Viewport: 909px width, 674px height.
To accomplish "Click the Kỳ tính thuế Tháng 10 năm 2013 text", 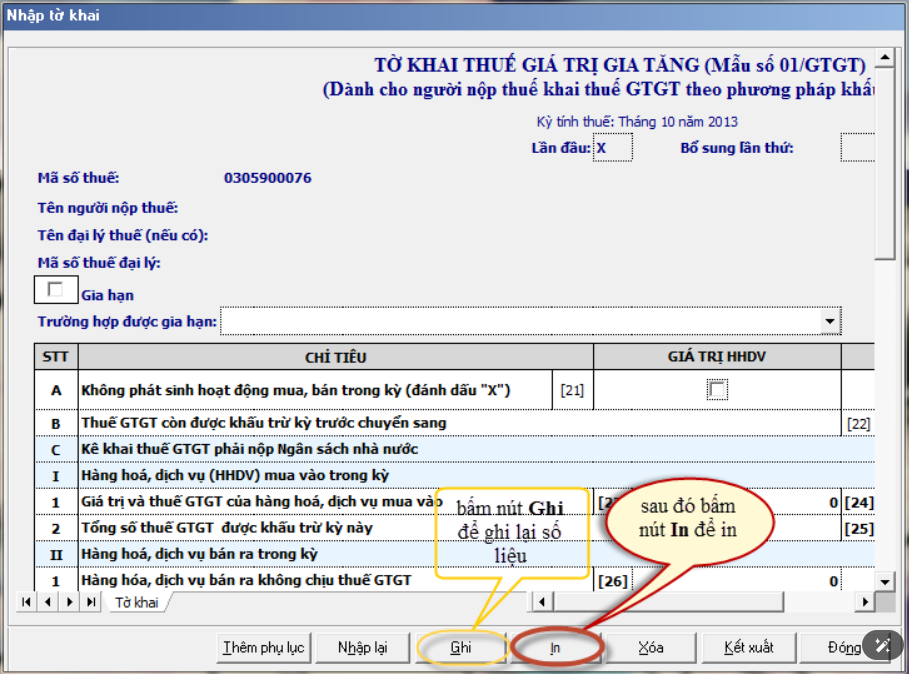I will (637, 122).
